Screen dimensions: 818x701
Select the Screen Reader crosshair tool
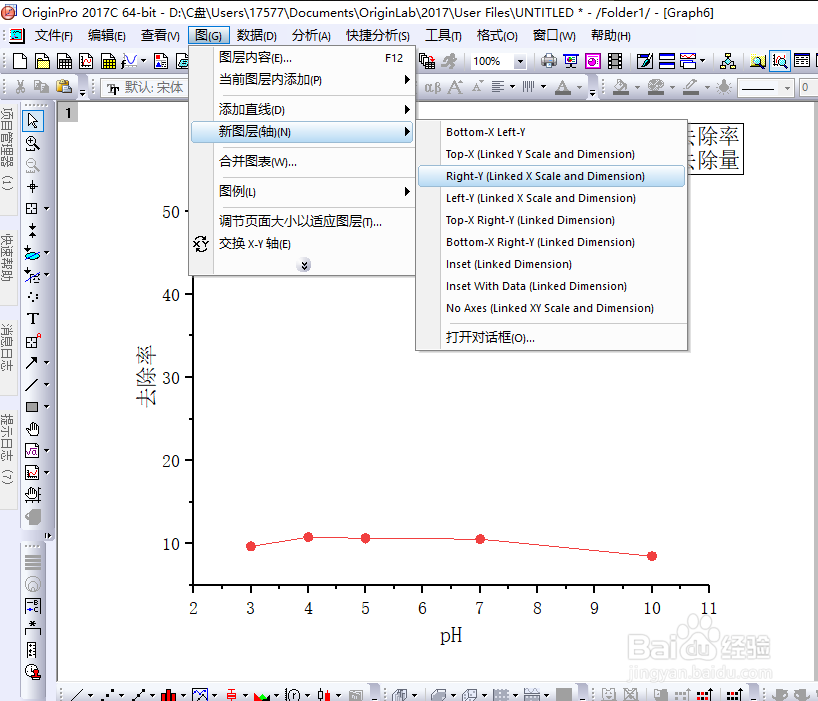(x=32, y=187)
